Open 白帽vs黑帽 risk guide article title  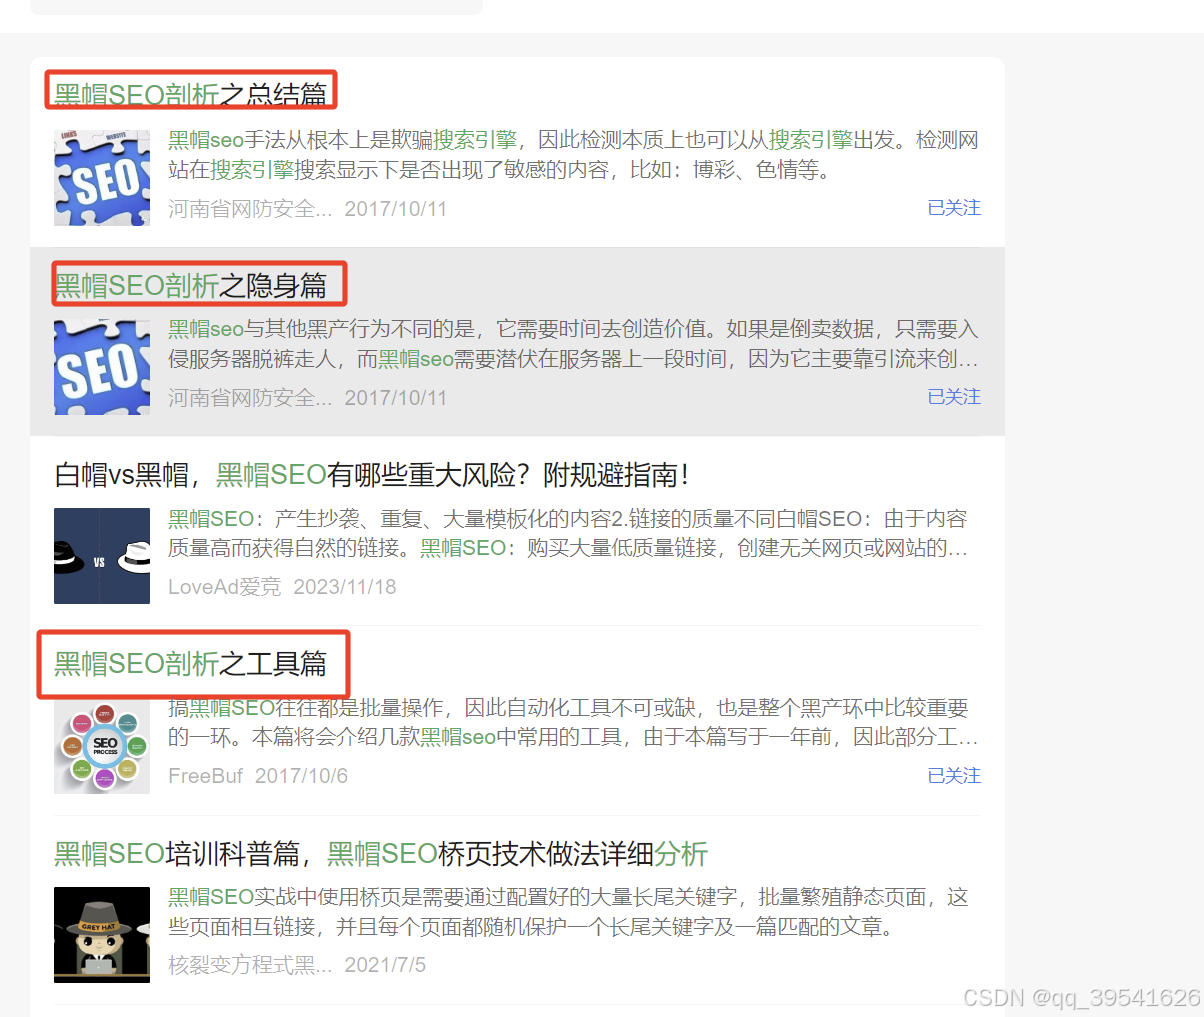[371, 474]
